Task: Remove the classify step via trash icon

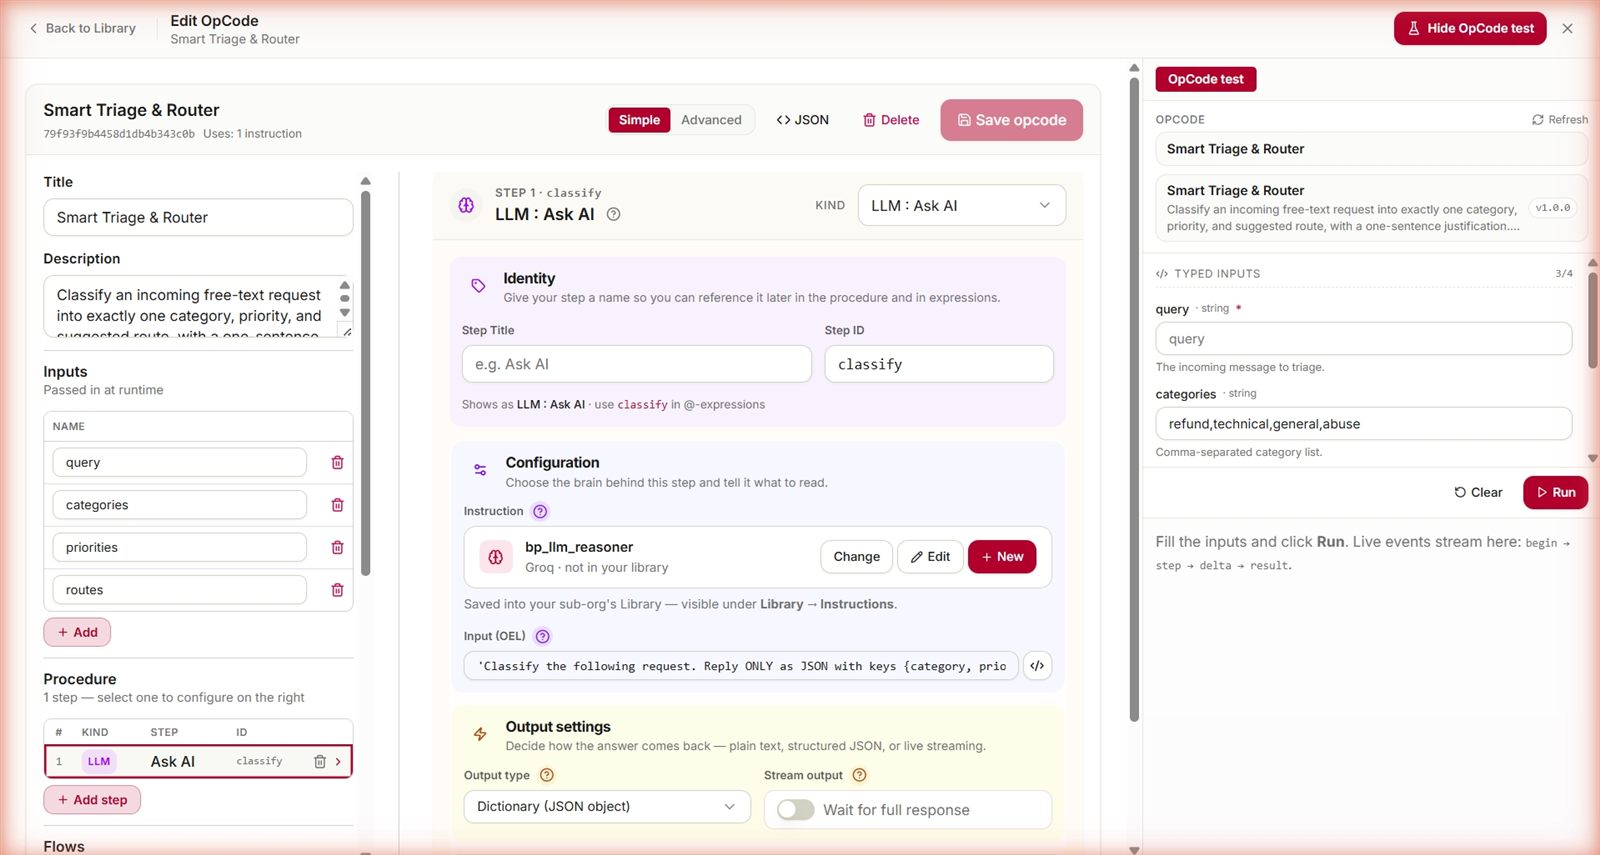Action: (320, 762)
